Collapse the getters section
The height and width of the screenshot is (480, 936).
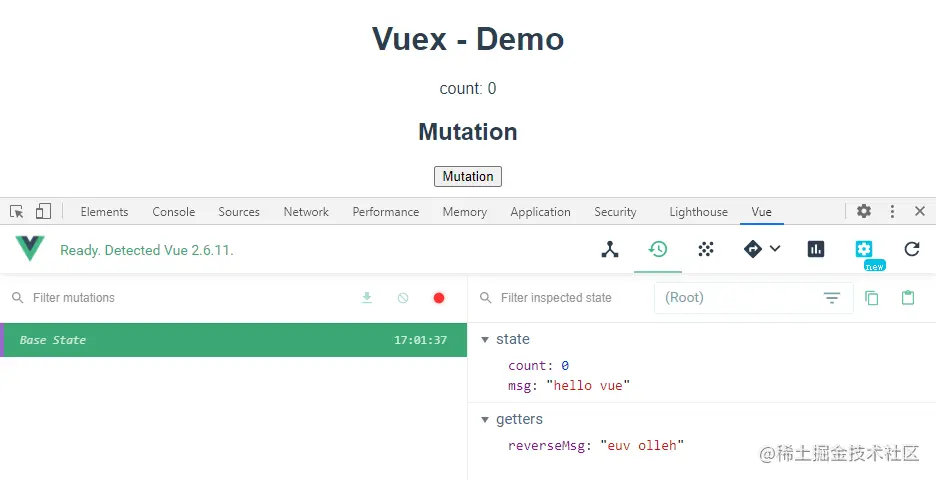(486, 419)
